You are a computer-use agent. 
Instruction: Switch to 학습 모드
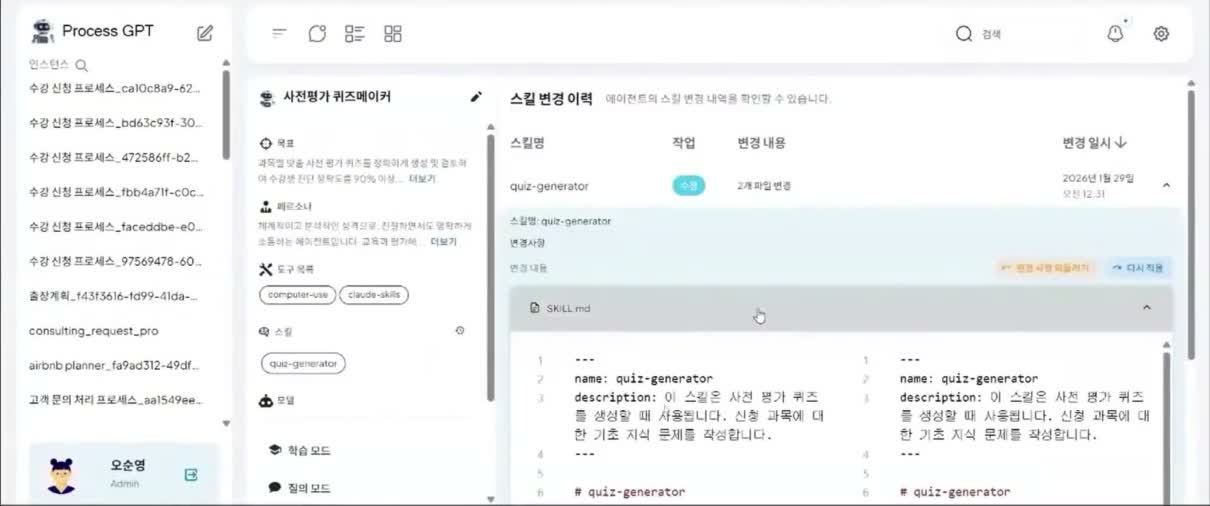point(309,451)
